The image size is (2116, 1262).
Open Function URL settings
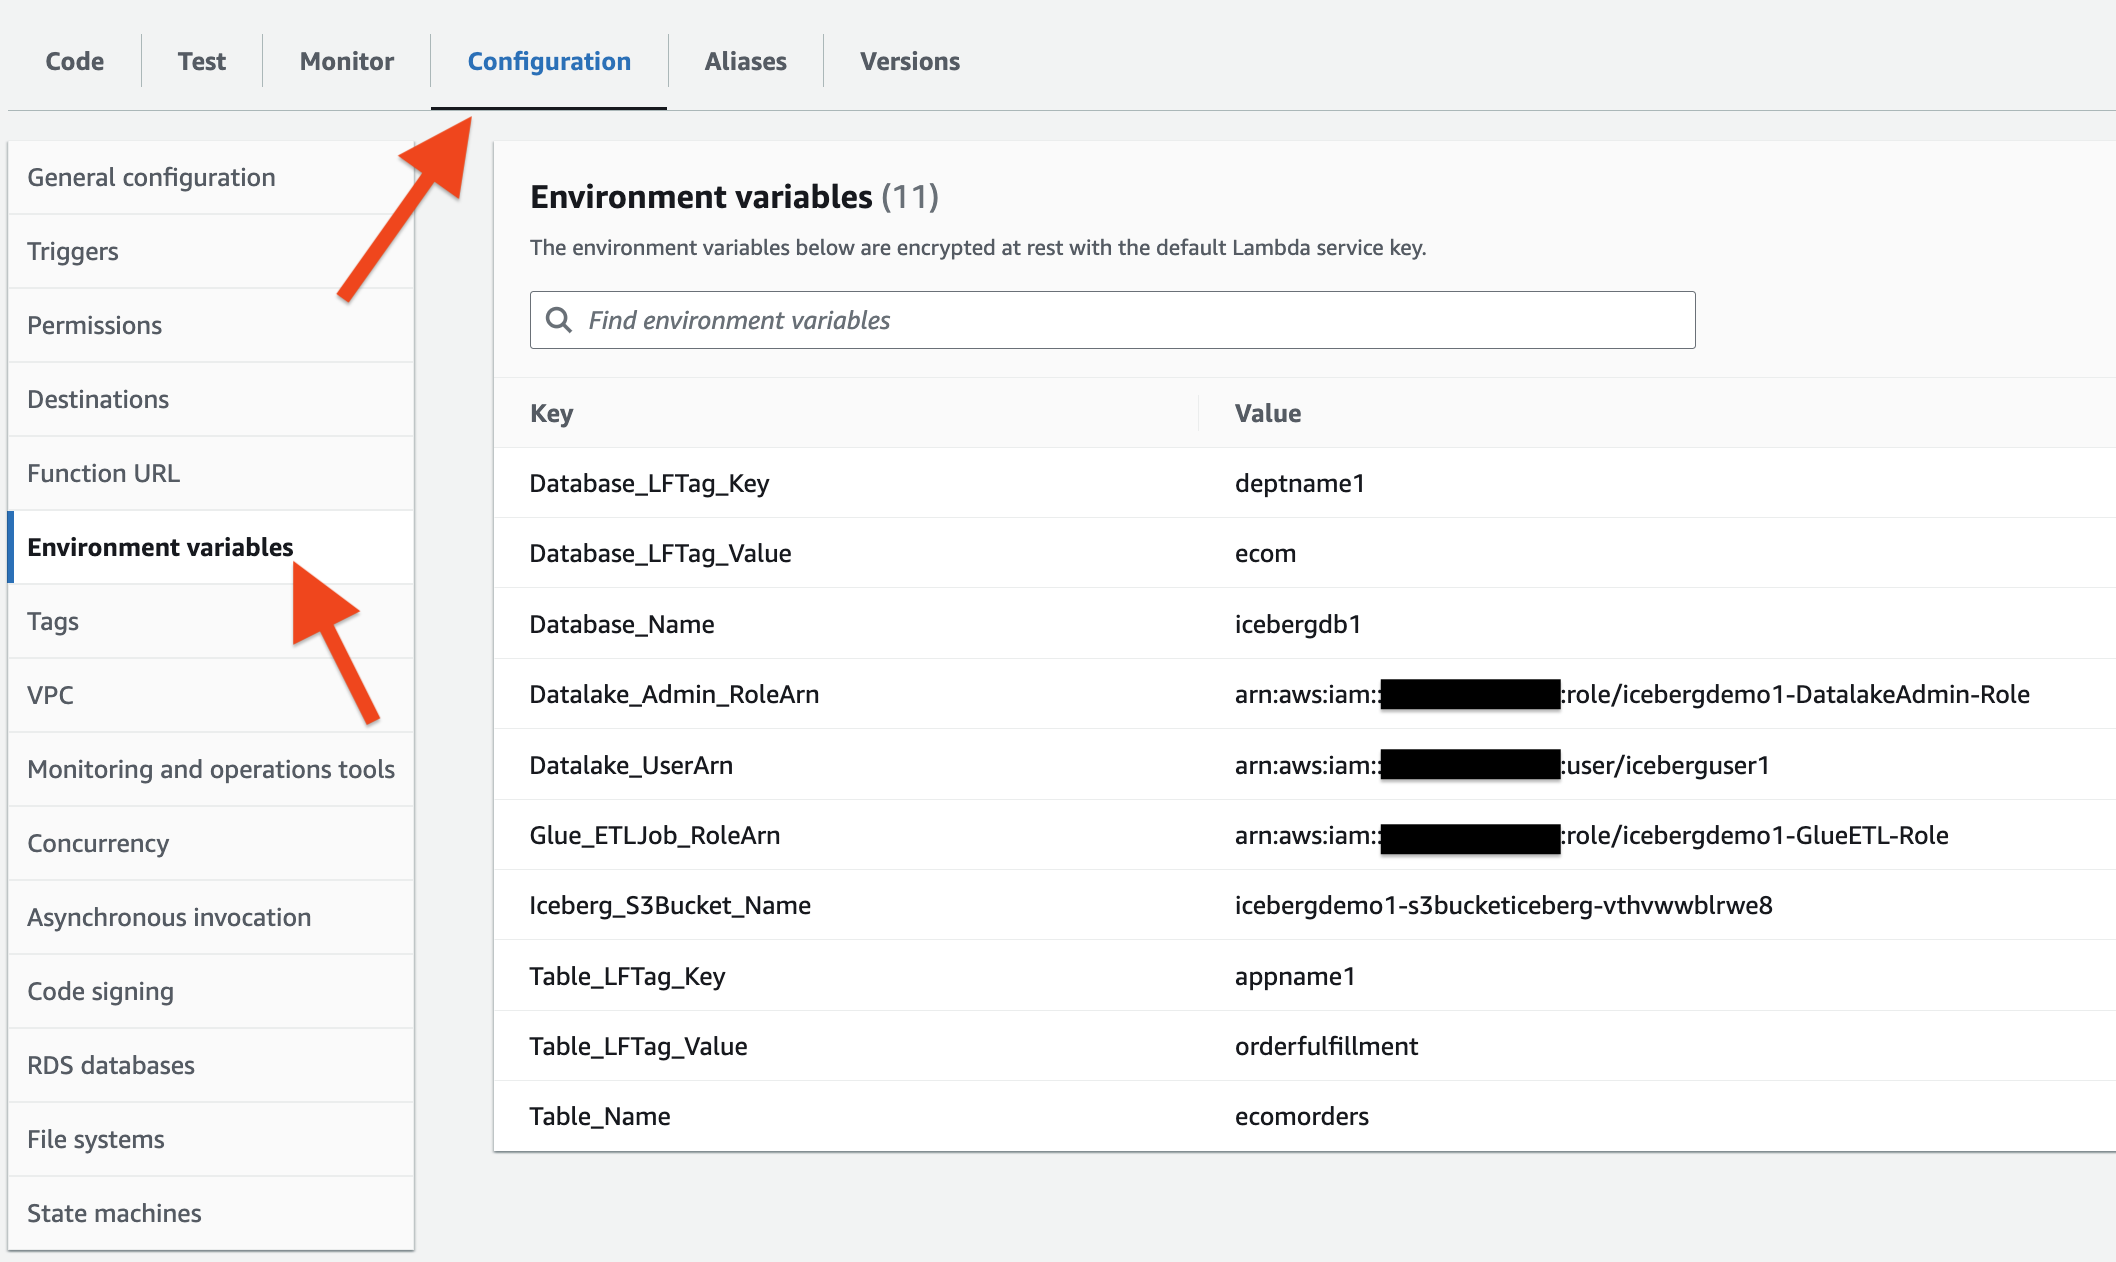[104, 474]
